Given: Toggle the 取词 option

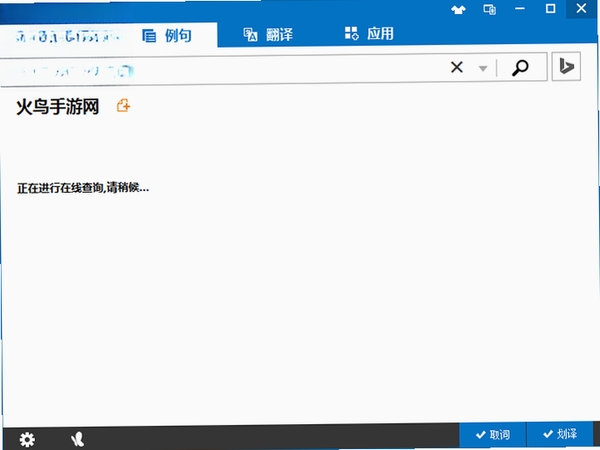Looking at the screenshot, I should [493, 435].
